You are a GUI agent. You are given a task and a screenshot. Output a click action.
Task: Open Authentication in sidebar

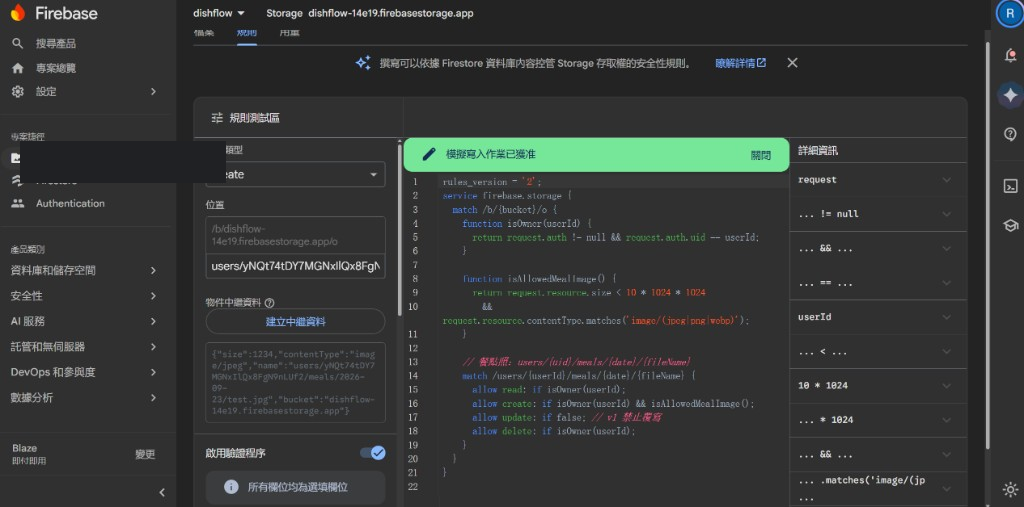70,203
